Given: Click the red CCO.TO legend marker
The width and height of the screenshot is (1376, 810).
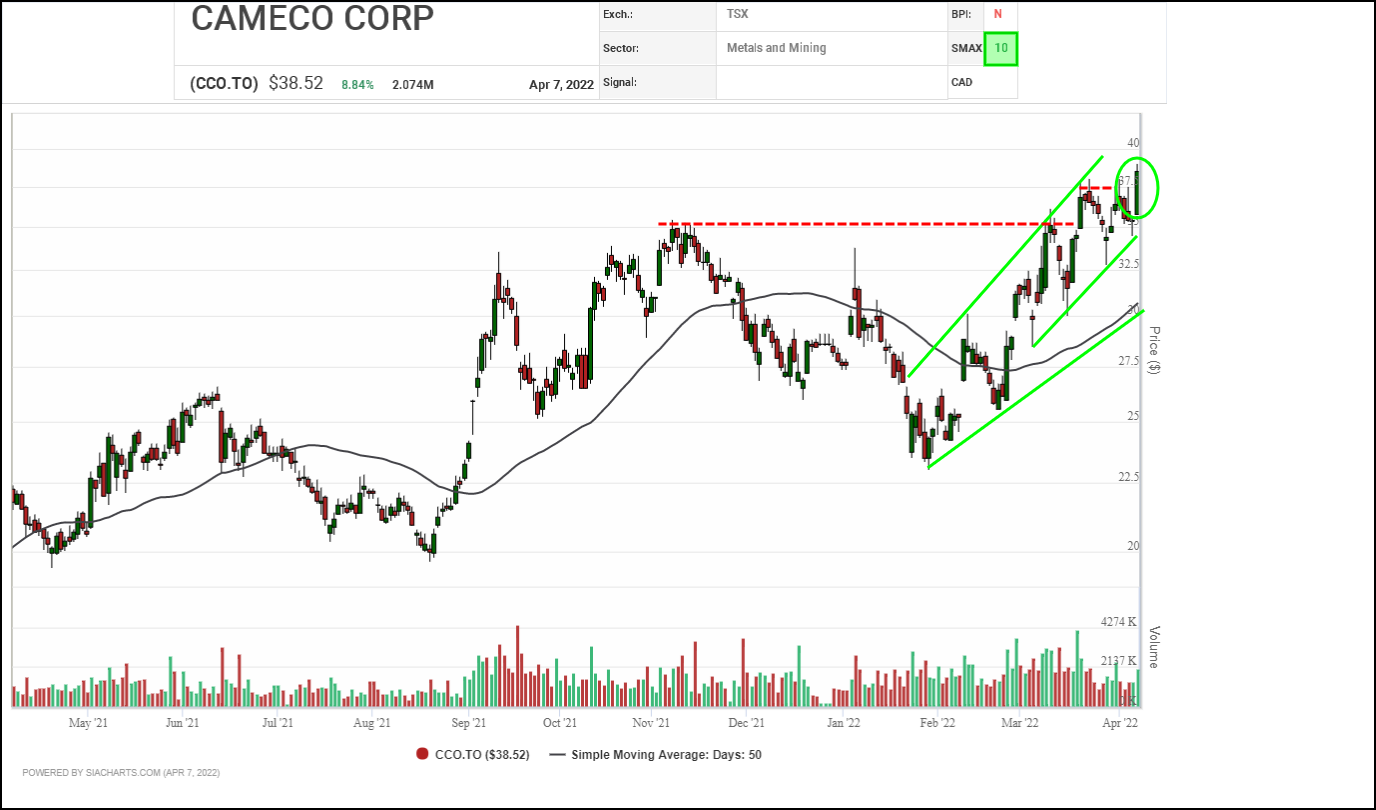Looking at the screenshot, I should click(x=423, y=754).
